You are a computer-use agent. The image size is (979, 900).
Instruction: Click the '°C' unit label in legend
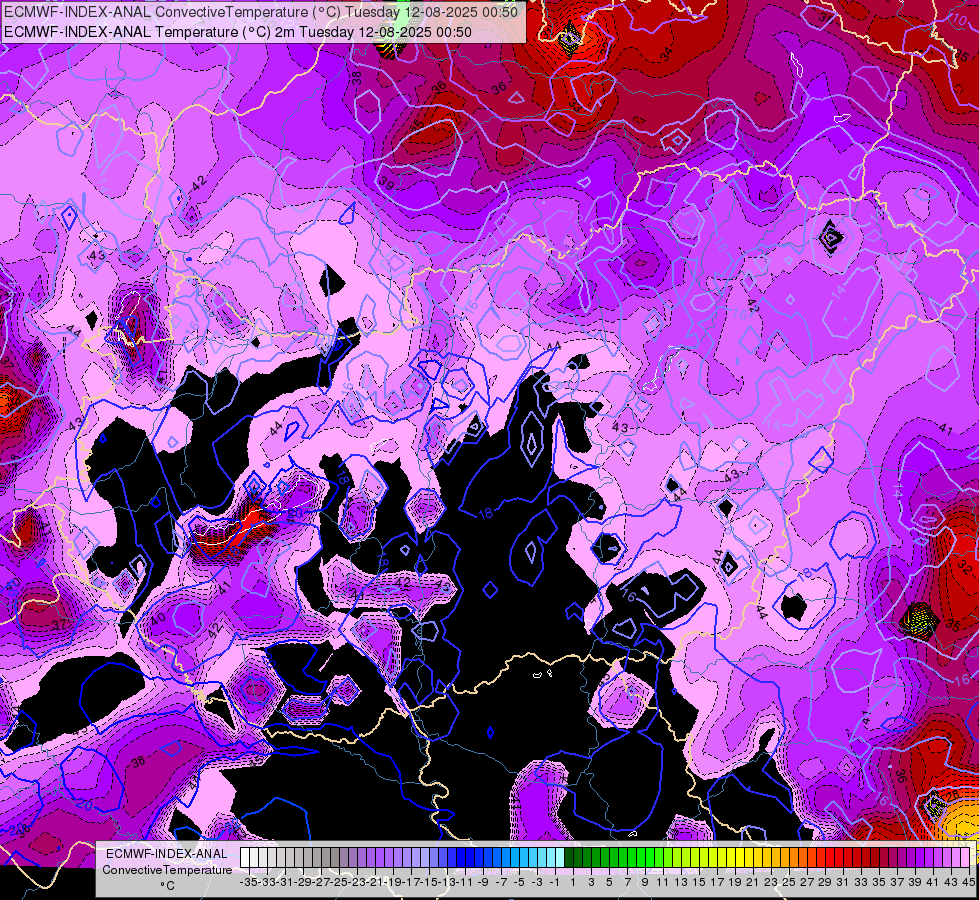point(167,886)
